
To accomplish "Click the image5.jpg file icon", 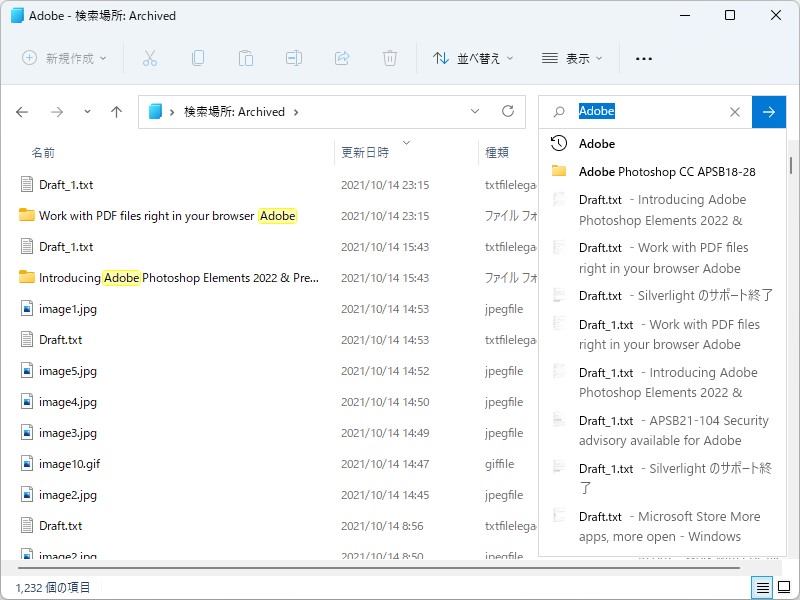I will (27, 370).
